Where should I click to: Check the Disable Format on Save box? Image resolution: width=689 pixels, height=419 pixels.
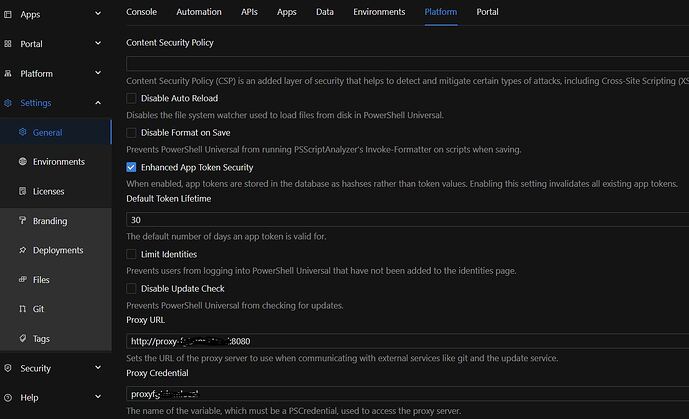[x=131, y=133]
